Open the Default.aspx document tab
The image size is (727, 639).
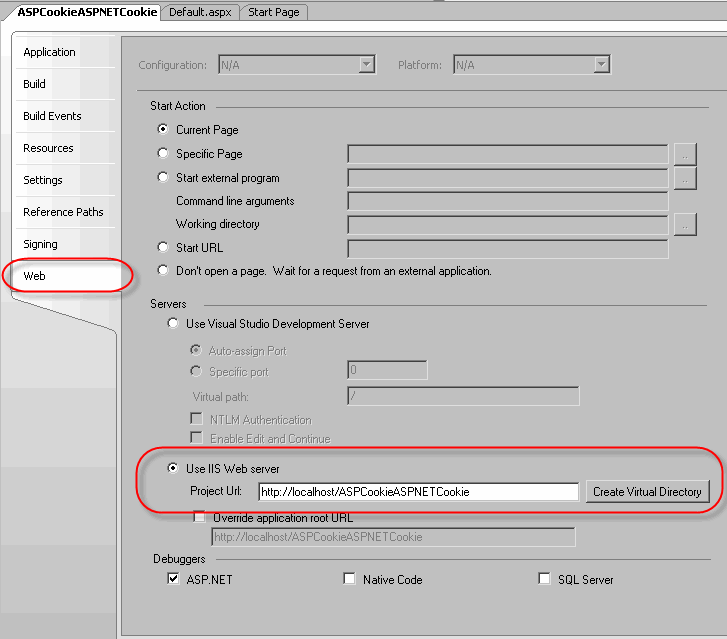pyautogui.click(x=199, y=12)
